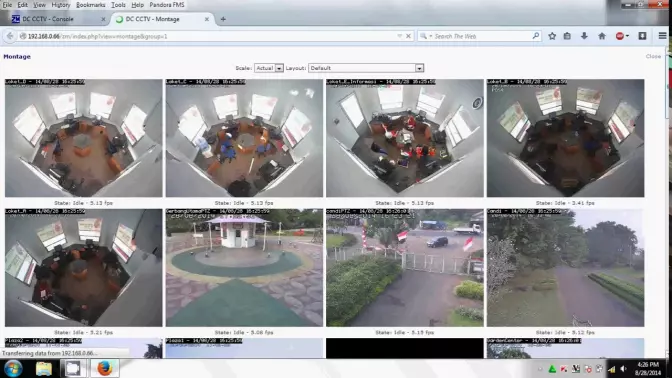Stop loading with the X button
The height and width of the screenshot is (378, 672).
click(x=408, y=36)
